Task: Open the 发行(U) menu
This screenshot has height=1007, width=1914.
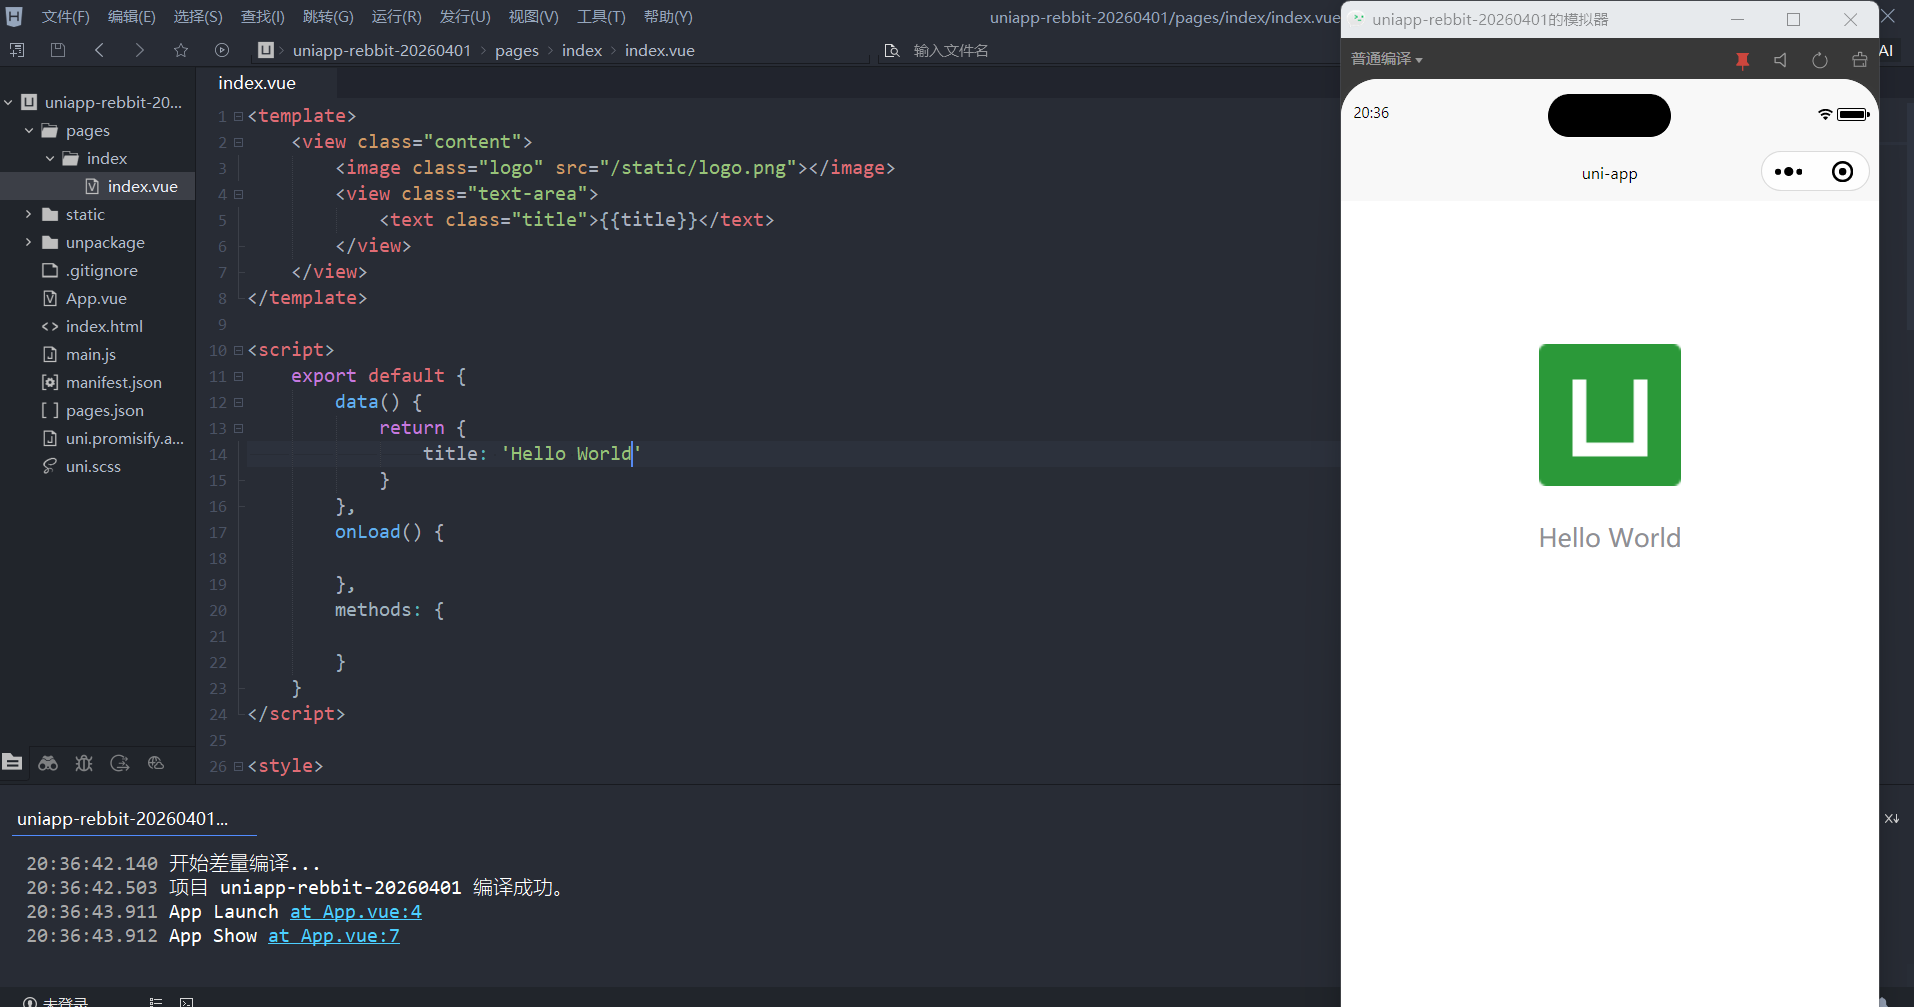Action: 465,17
